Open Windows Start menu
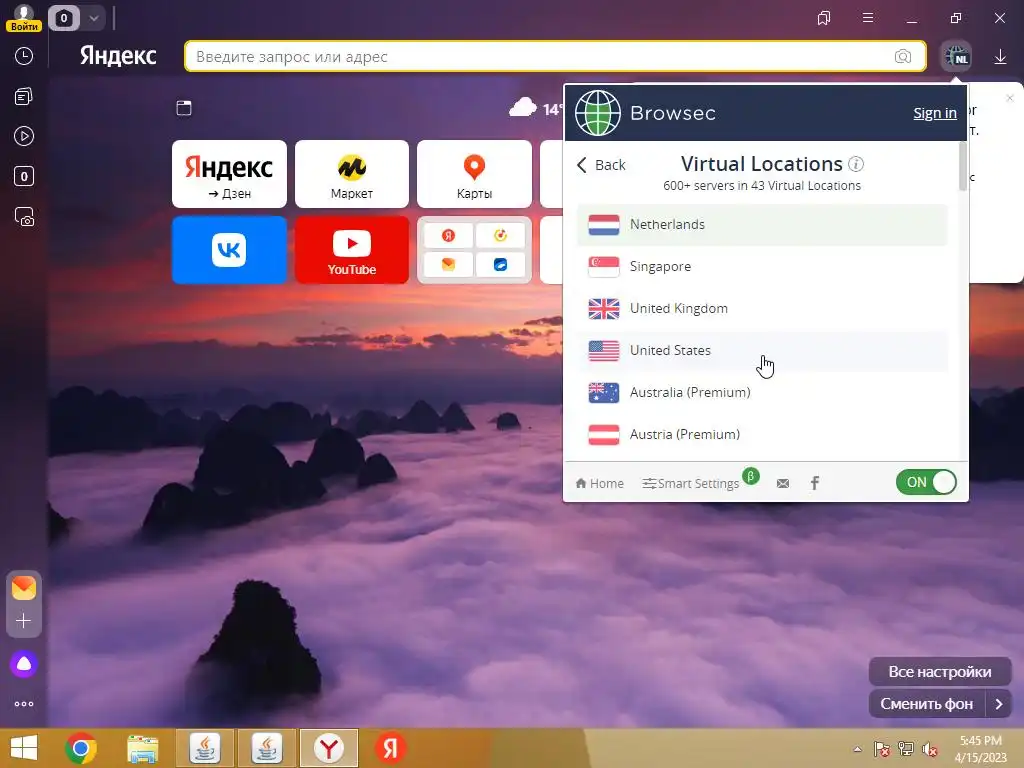The image size is (1024, 768). [24, 748]
